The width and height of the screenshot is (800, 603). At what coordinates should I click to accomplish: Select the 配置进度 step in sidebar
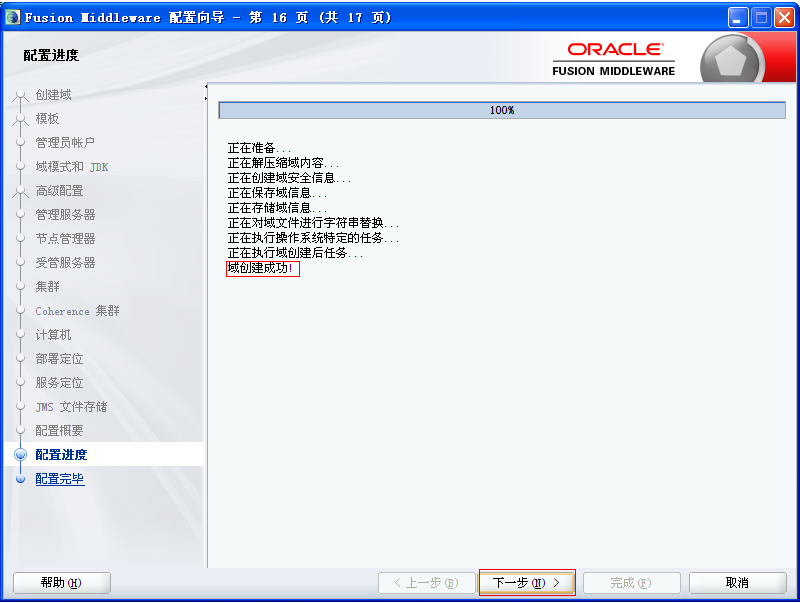click(61, 455)
